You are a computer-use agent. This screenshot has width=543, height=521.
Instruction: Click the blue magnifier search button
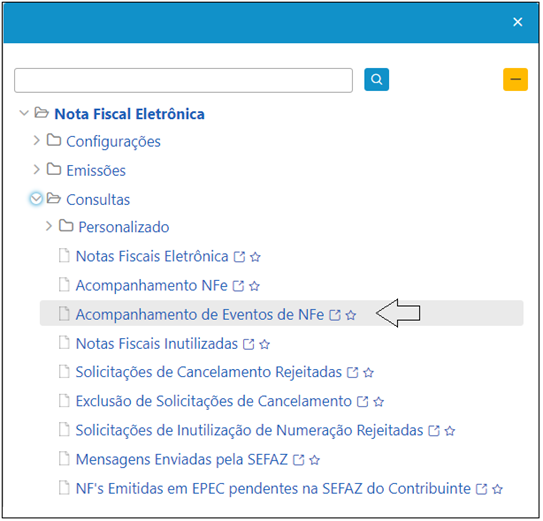pos(376,80)
